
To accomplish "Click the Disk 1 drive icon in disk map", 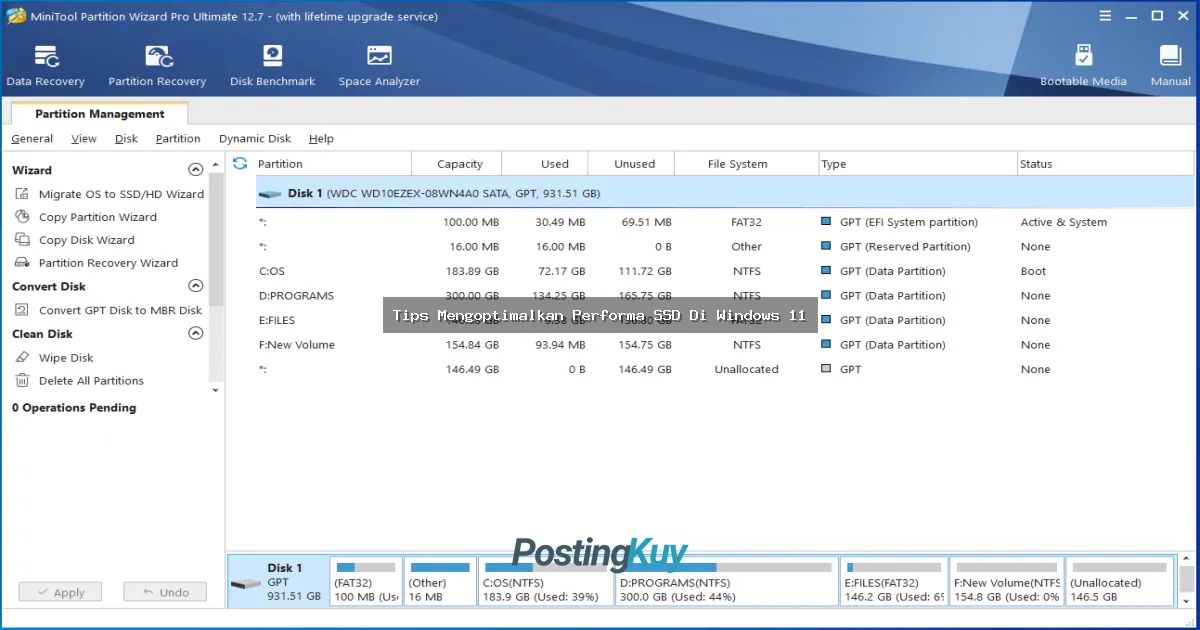I will 245,584.
